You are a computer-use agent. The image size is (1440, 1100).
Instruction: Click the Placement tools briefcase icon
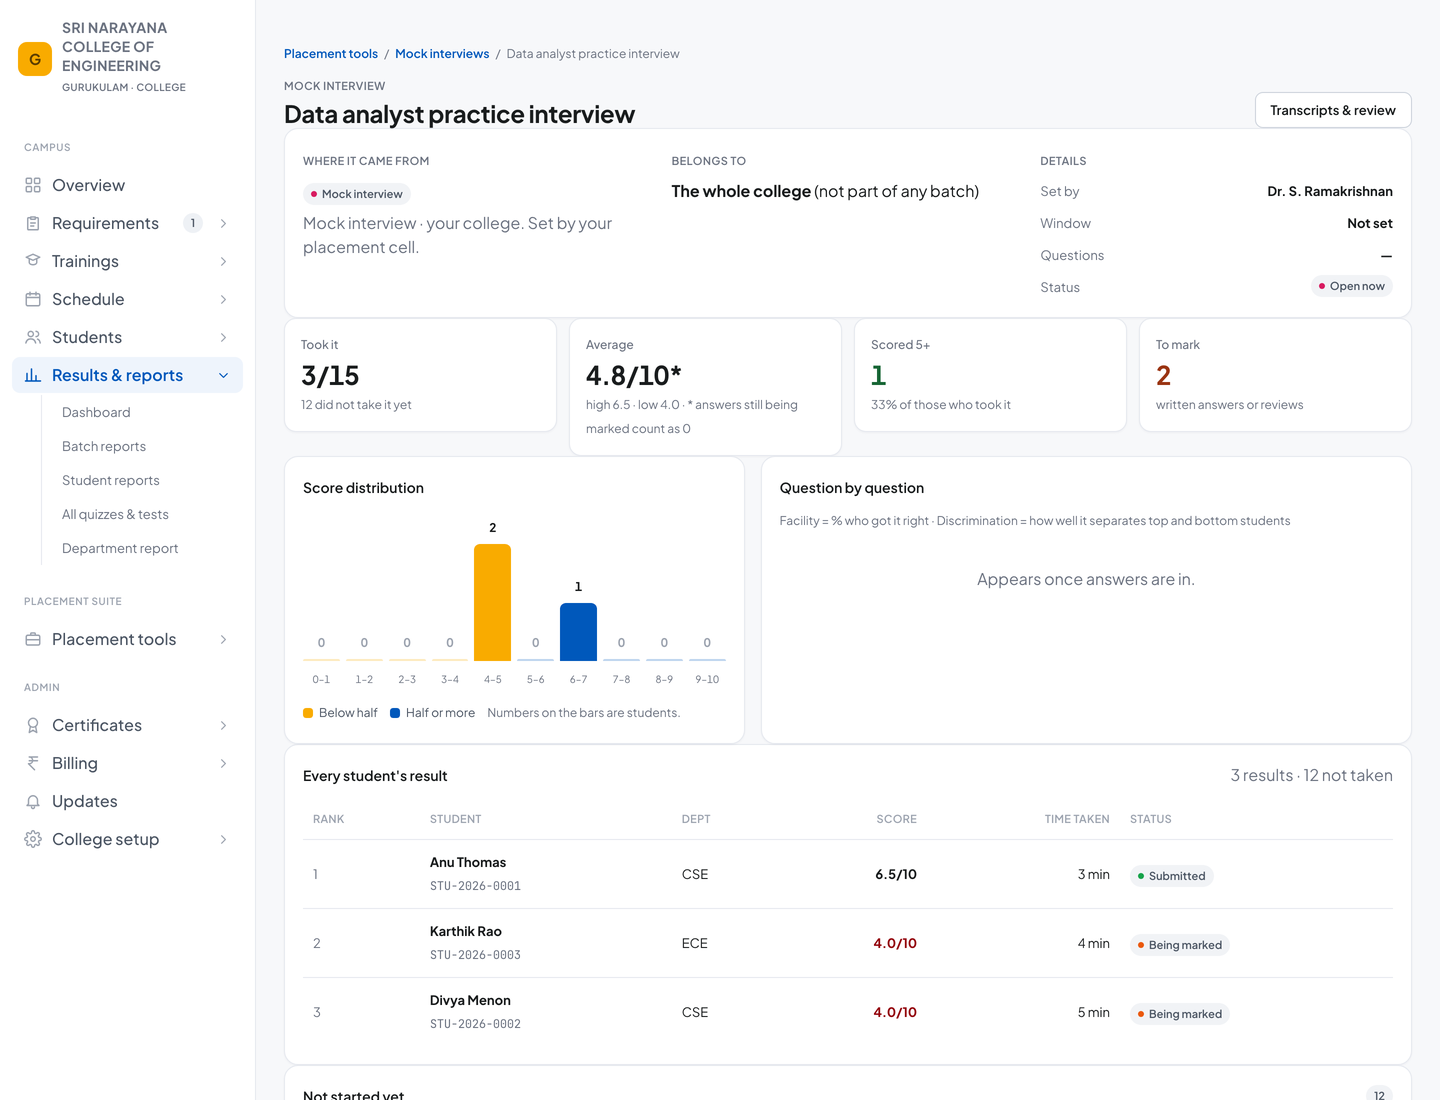point(33,639)
